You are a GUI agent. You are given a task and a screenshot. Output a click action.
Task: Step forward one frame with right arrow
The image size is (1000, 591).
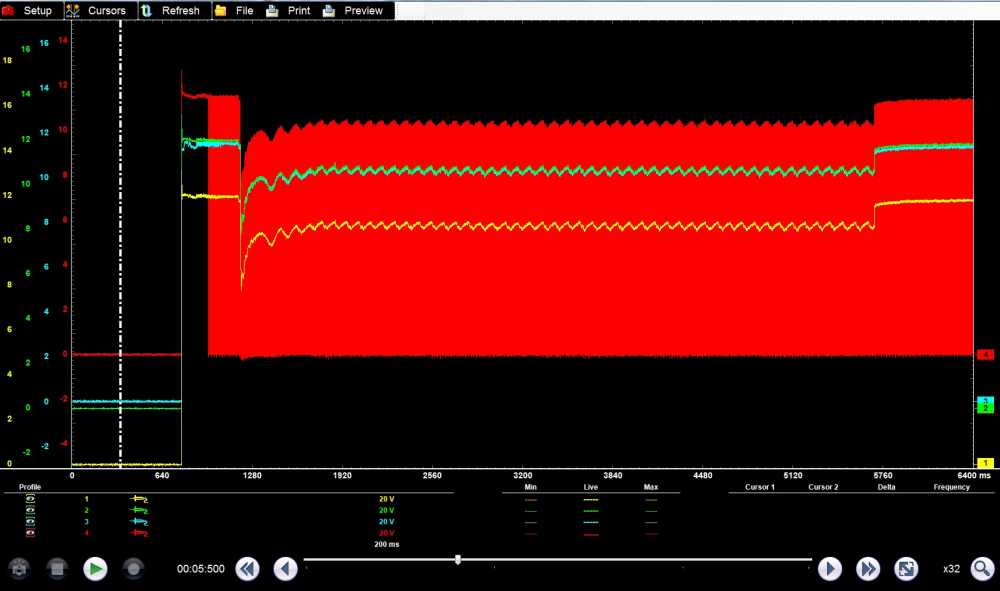[x=830, y=569]
